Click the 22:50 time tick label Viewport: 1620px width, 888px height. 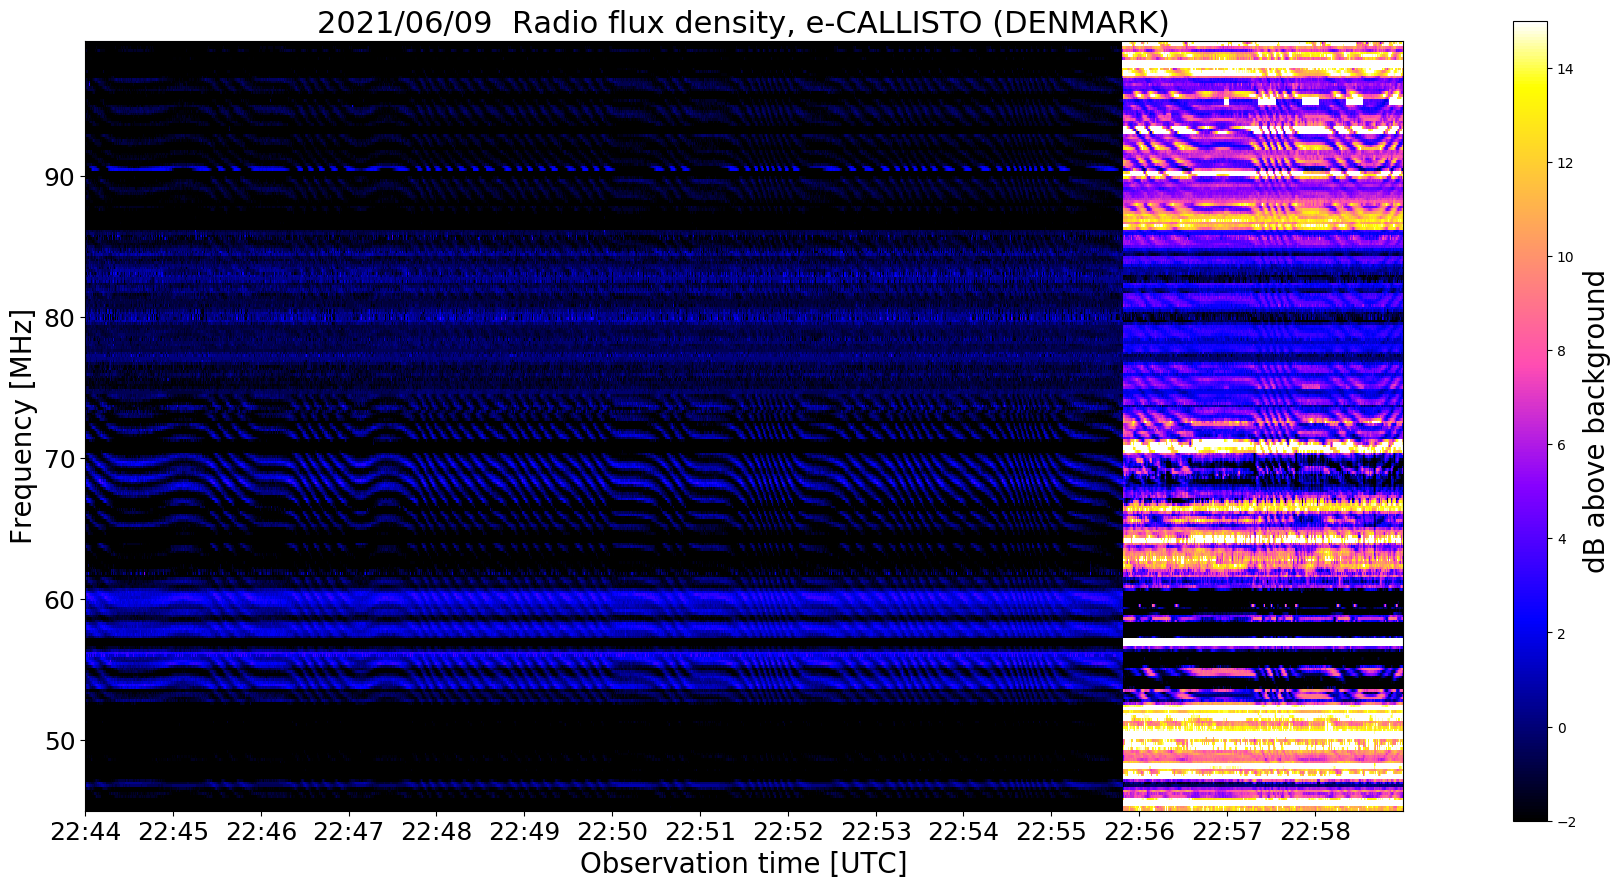(612, 831)
